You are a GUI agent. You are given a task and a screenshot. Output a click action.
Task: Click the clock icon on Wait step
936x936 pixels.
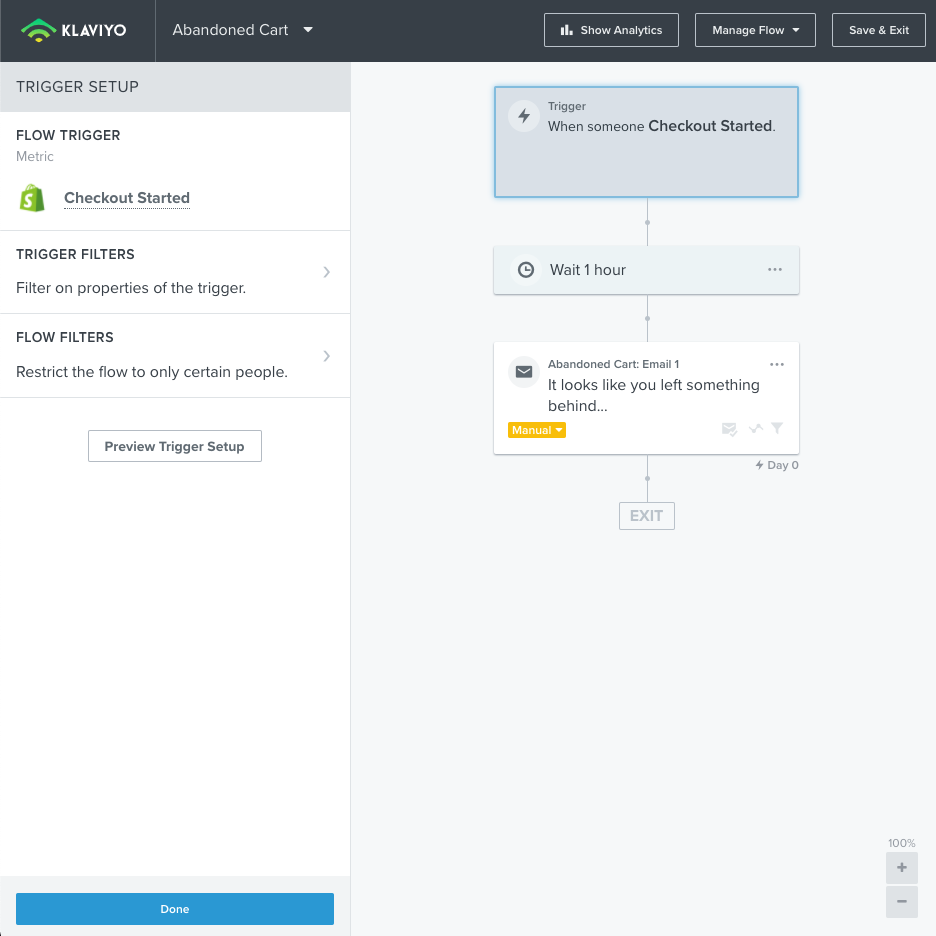[525, 270]
